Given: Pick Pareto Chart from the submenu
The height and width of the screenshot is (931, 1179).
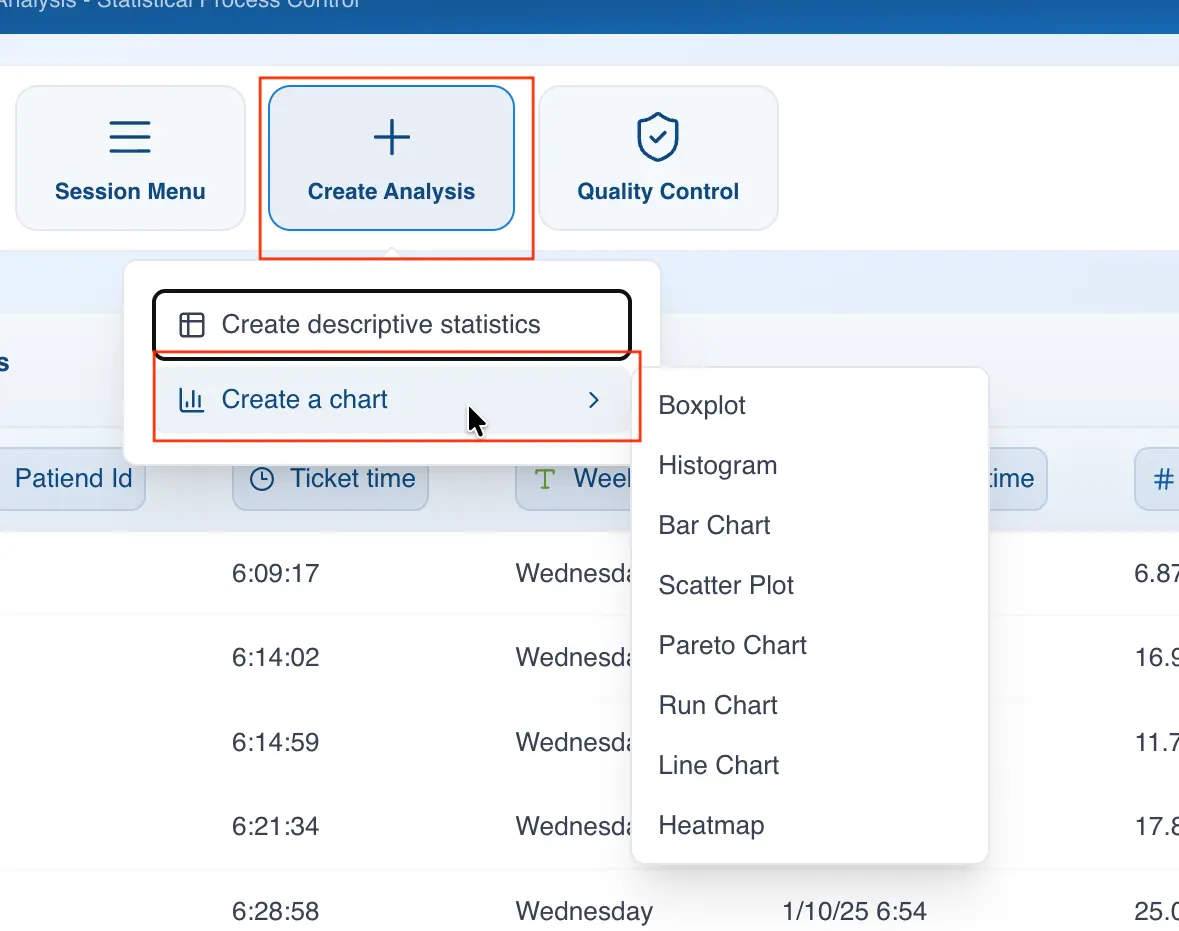Looking at the screenshot, I should [732, 645].
